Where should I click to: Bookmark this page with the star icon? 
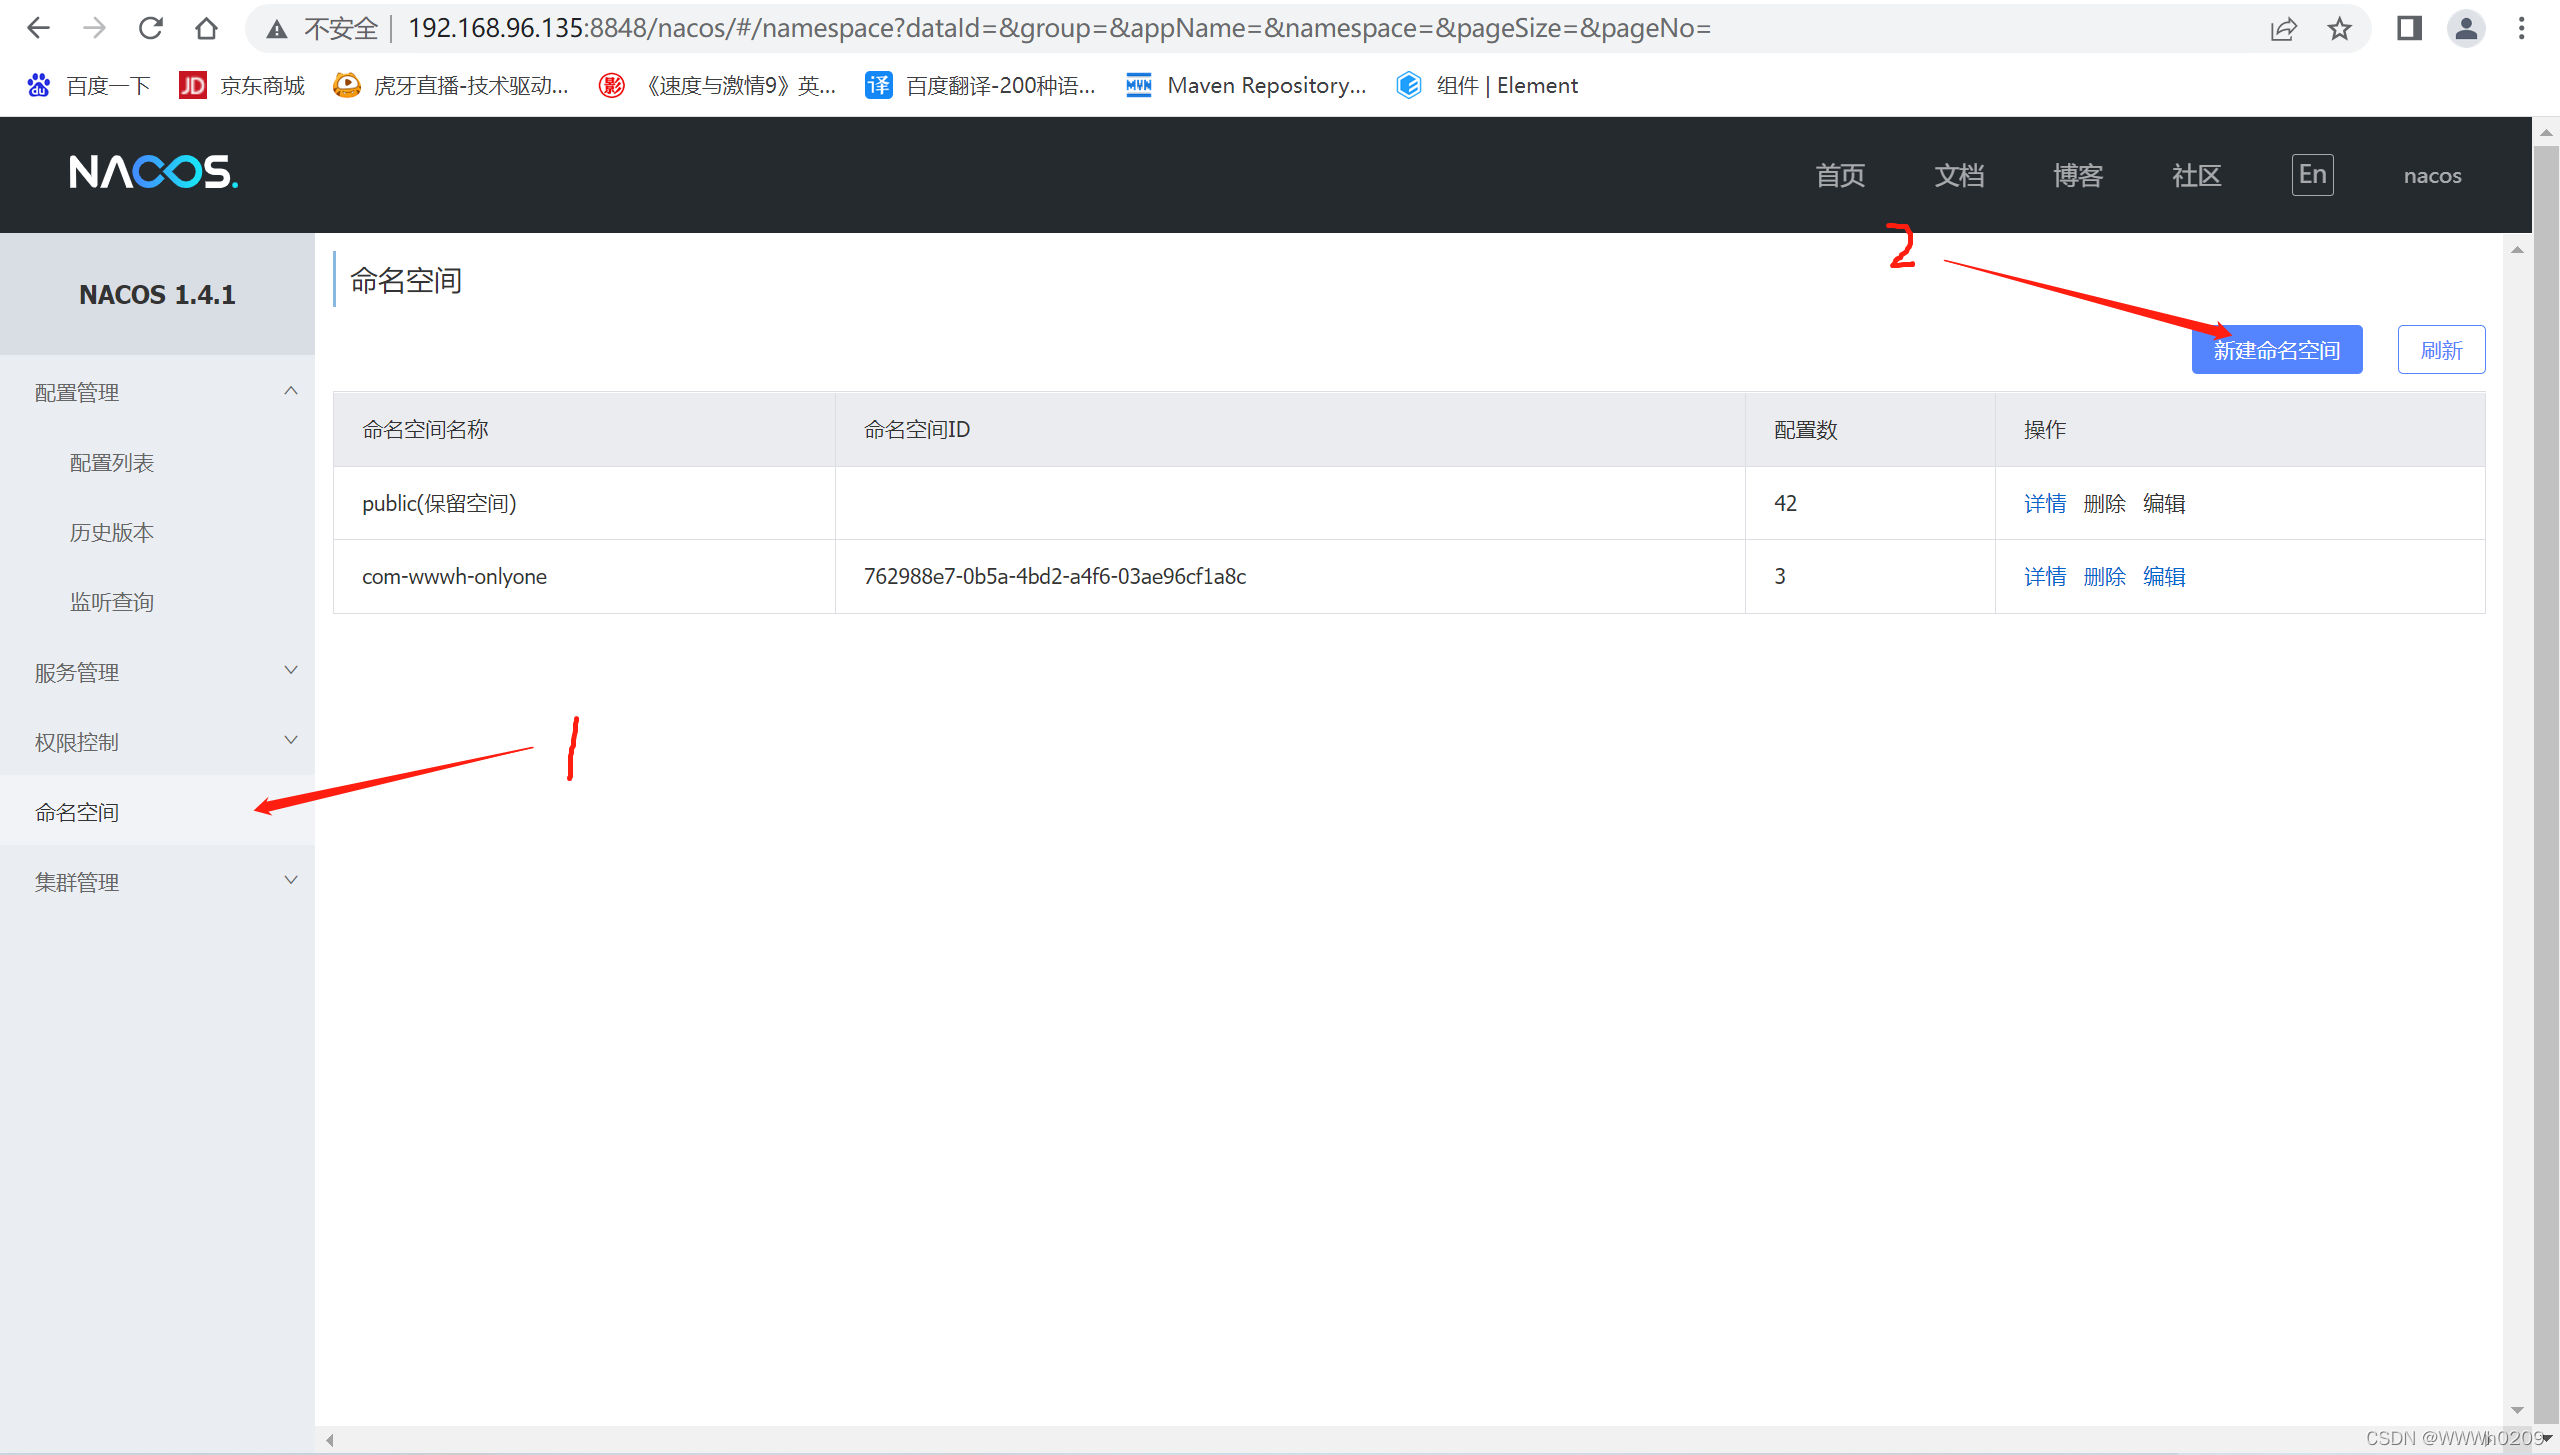coord(2339,29)
